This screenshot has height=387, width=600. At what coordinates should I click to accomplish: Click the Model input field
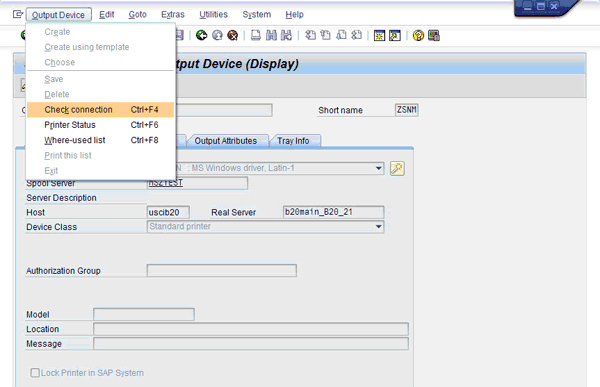point(144,314)
